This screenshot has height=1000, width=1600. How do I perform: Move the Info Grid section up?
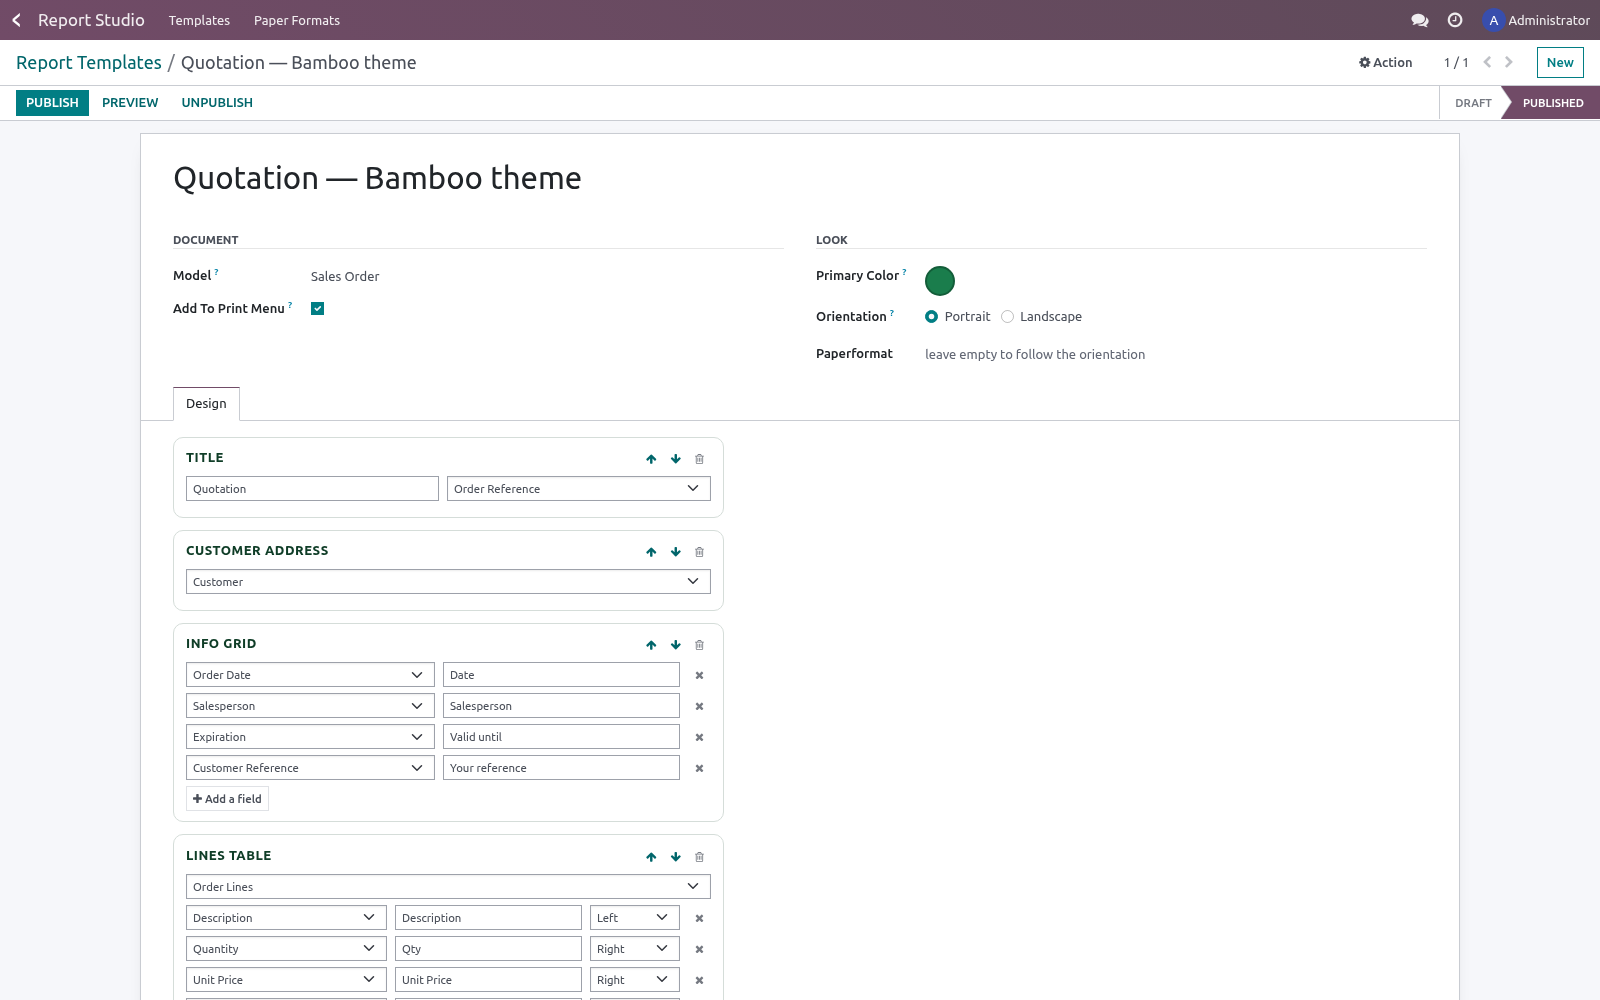651,645
